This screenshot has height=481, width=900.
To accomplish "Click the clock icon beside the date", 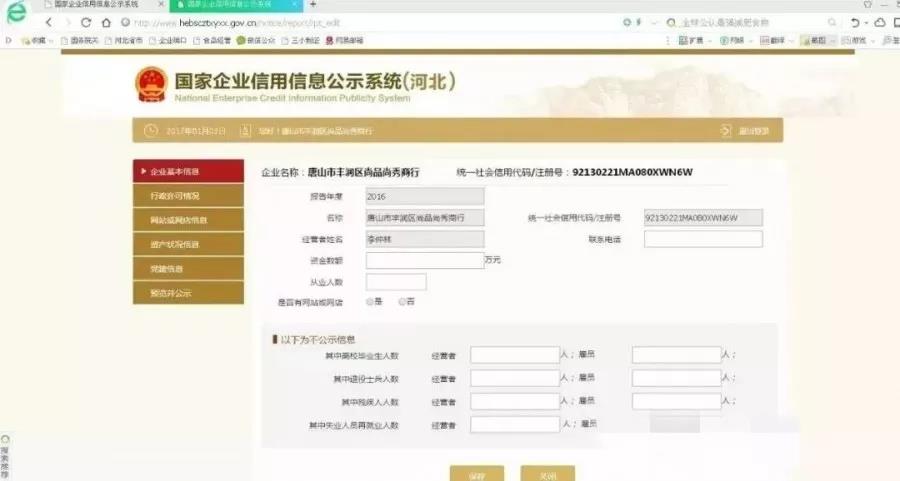I will tap(150, 131).
